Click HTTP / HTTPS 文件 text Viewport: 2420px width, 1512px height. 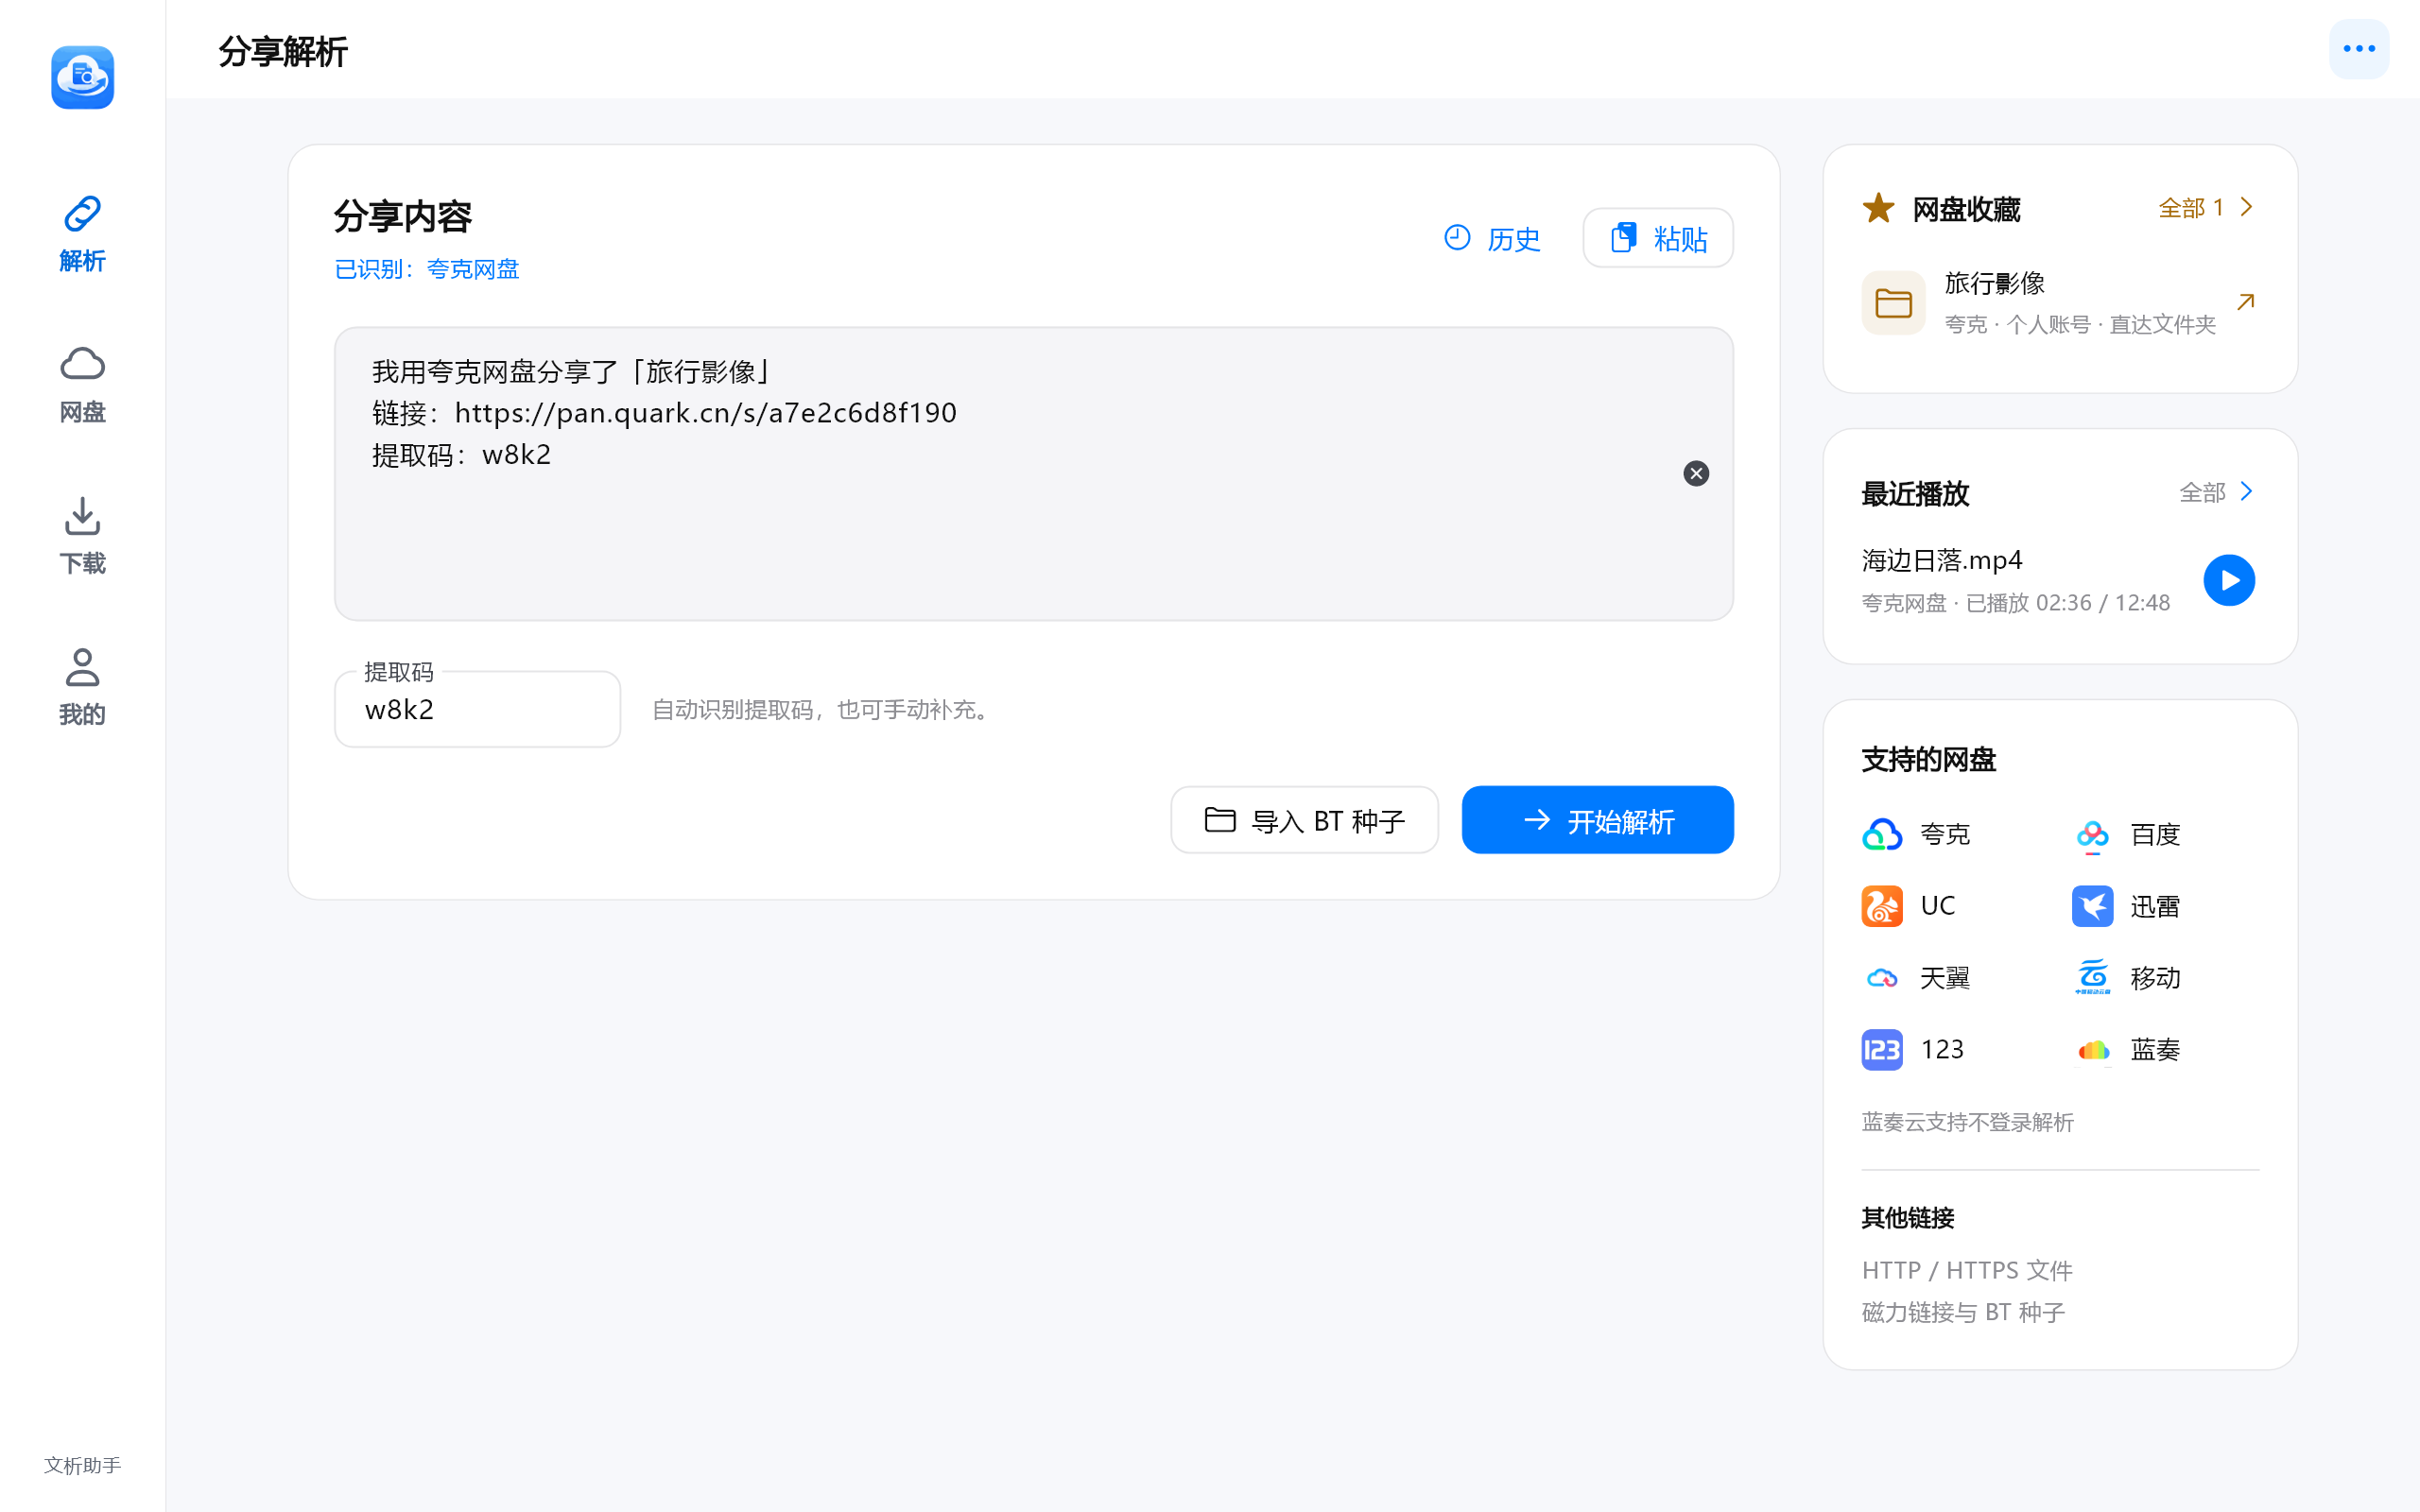(x=1966, y=1270)
